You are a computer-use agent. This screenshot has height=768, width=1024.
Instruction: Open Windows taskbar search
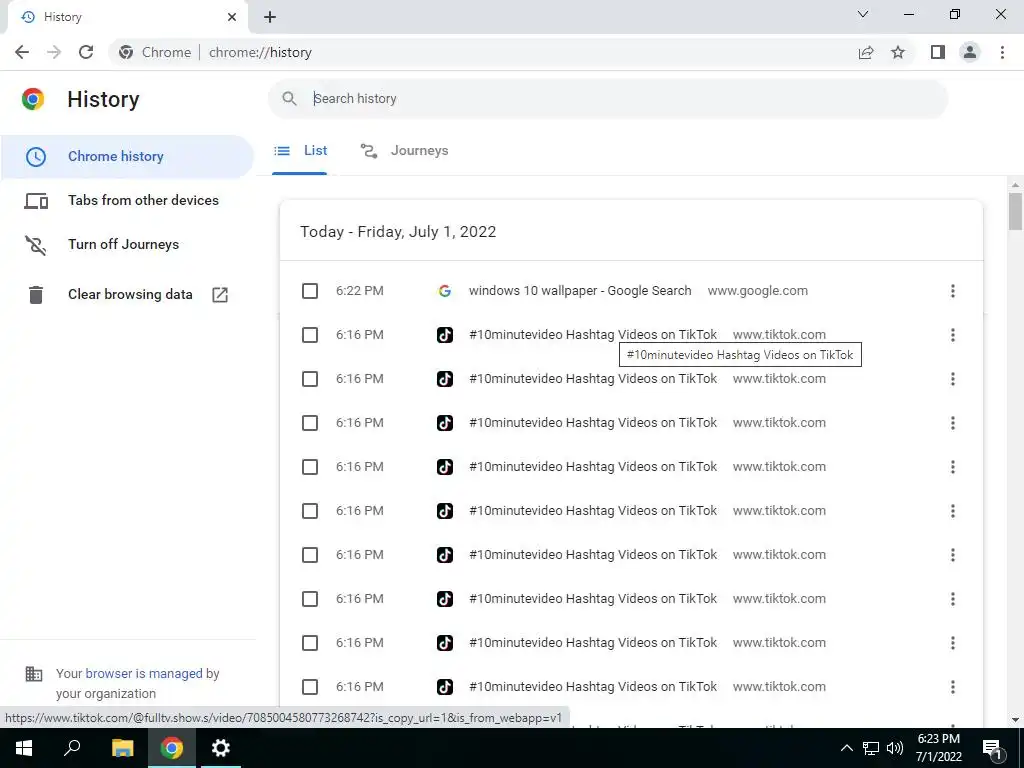(x=72, y=748)
